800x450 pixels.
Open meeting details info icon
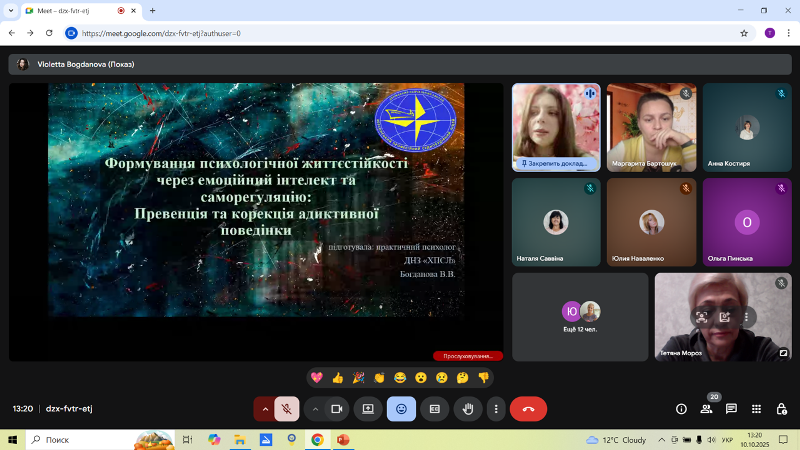(681, 409)
